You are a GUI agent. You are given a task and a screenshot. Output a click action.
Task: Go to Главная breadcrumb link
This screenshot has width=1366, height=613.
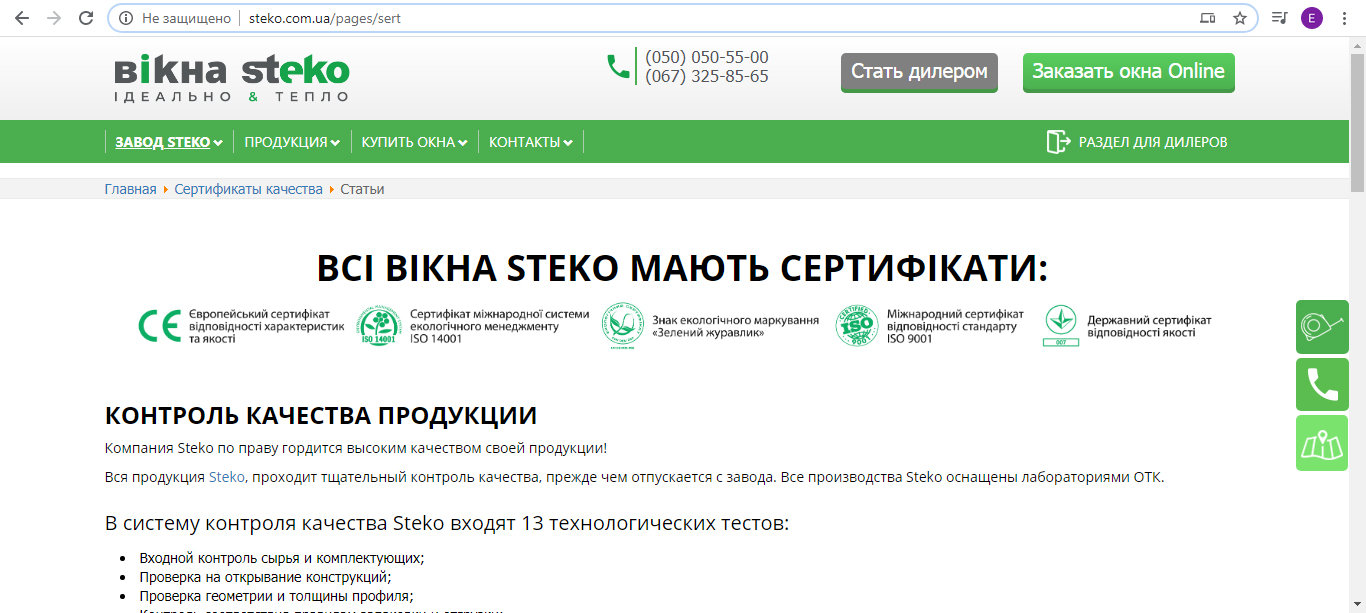[130, 189]
